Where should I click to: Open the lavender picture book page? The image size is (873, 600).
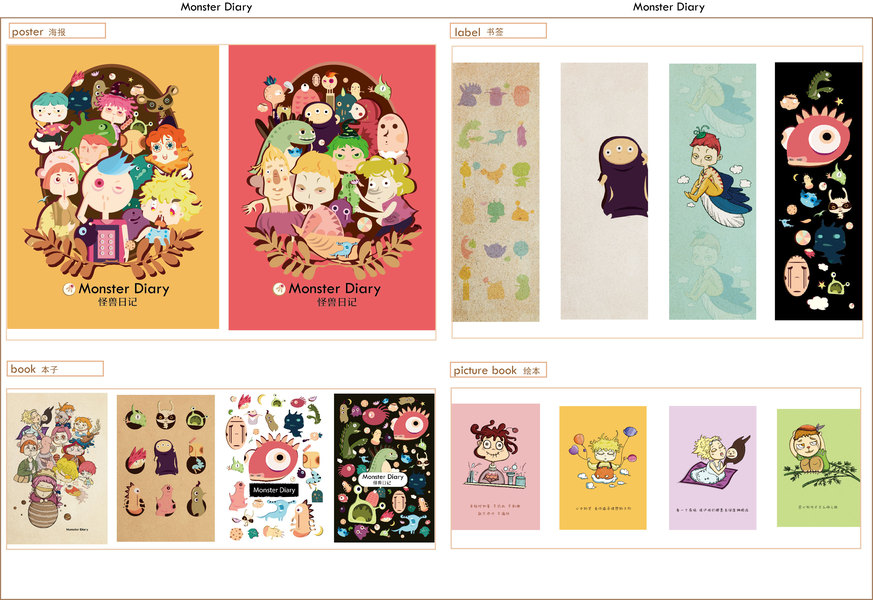pyautogui.click(x=713, y=468)
